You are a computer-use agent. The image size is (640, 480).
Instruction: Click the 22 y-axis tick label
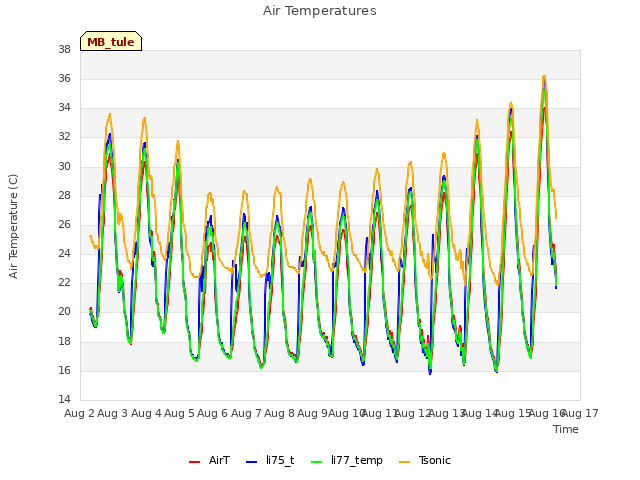coord(64,283)
